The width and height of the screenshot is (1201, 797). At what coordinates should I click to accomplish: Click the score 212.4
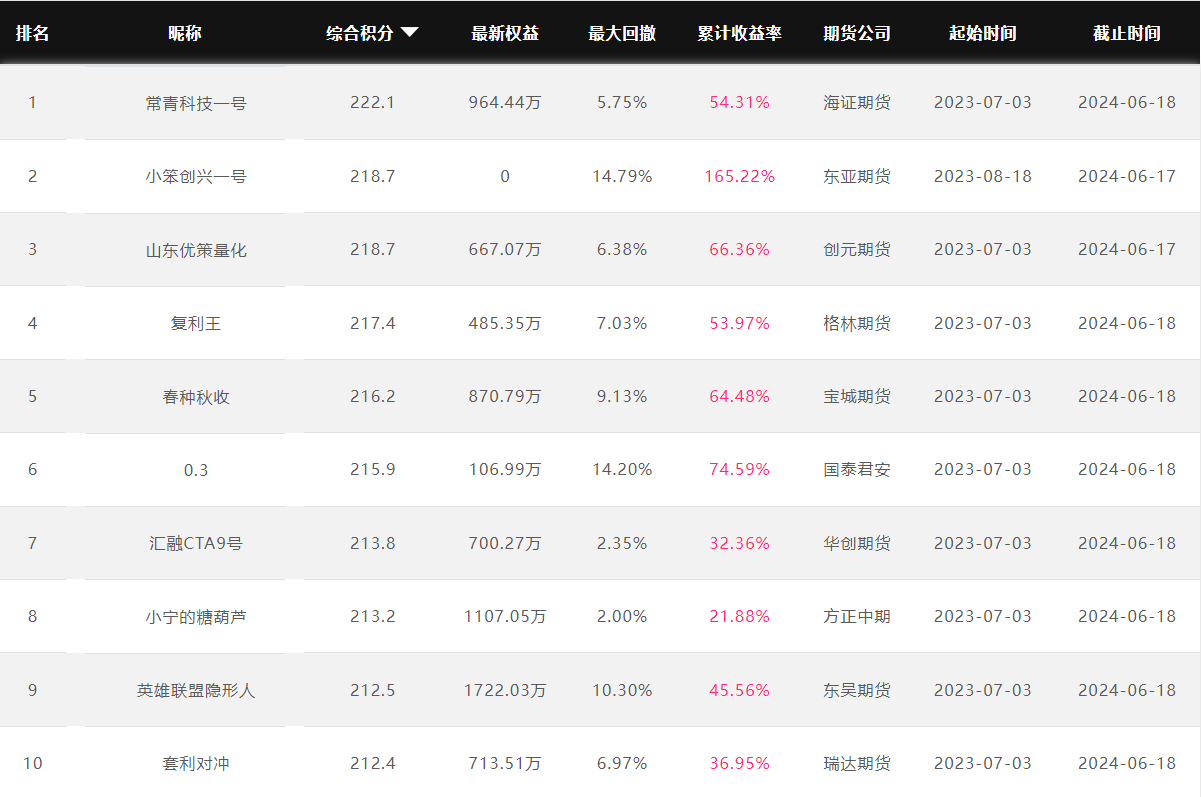coord(373,764)
